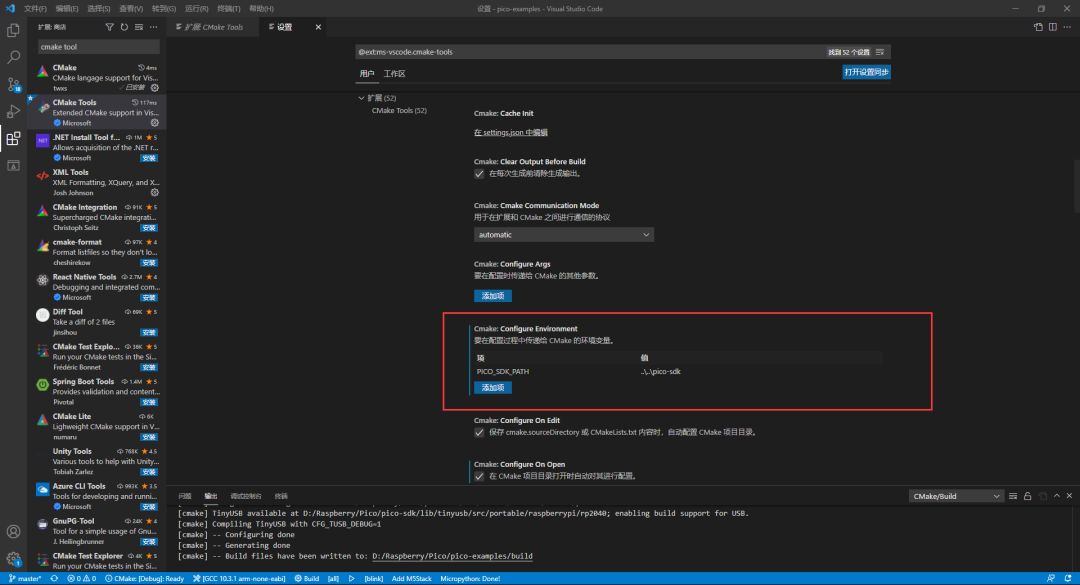Image resolution: width=1080 pixels, height=585 pixels.
Task: Open the Source Control view
Action: [14, 85]
